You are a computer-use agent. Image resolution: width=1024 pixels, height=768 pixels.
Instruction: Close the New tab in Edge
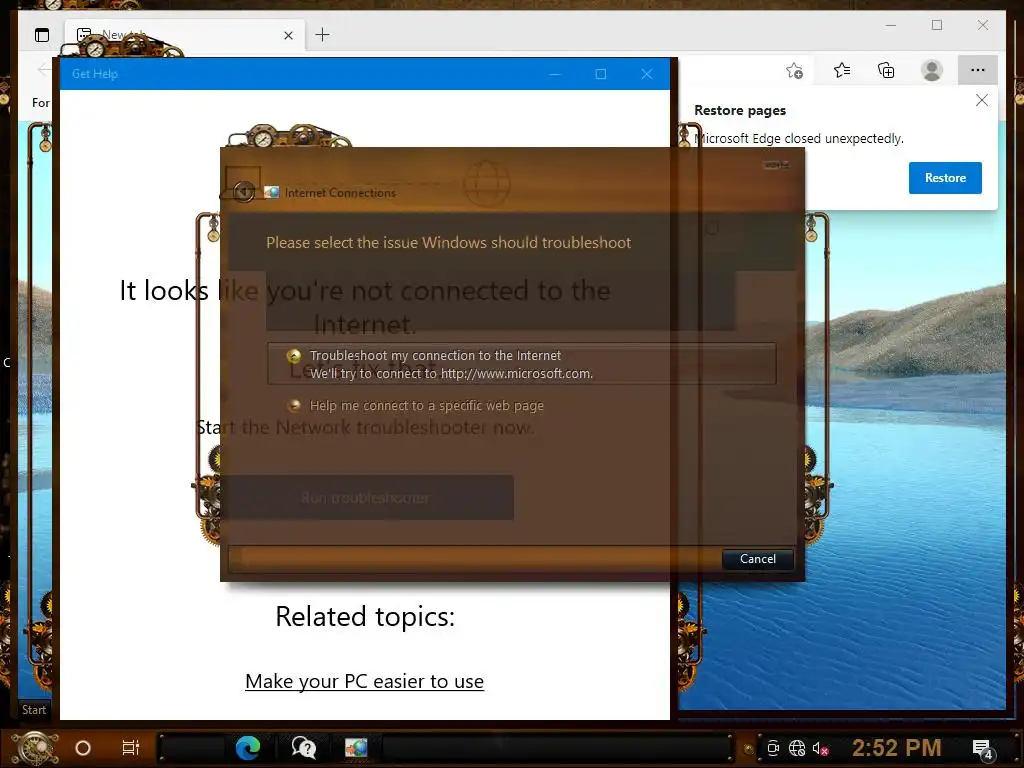[x=288, y=35]
